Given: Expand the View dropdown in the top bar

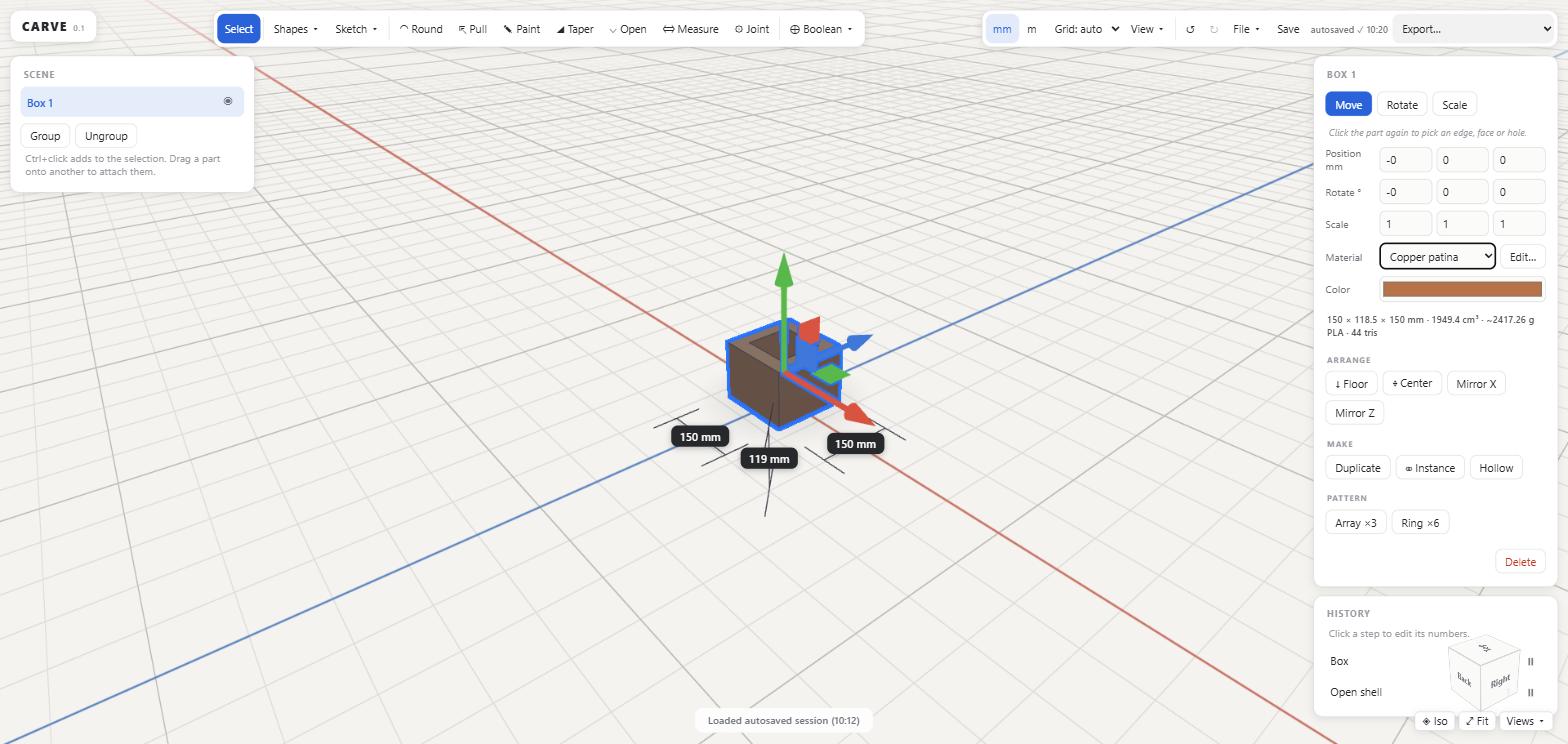Looking at the screenshot, I should click(x=1147, y=29).
